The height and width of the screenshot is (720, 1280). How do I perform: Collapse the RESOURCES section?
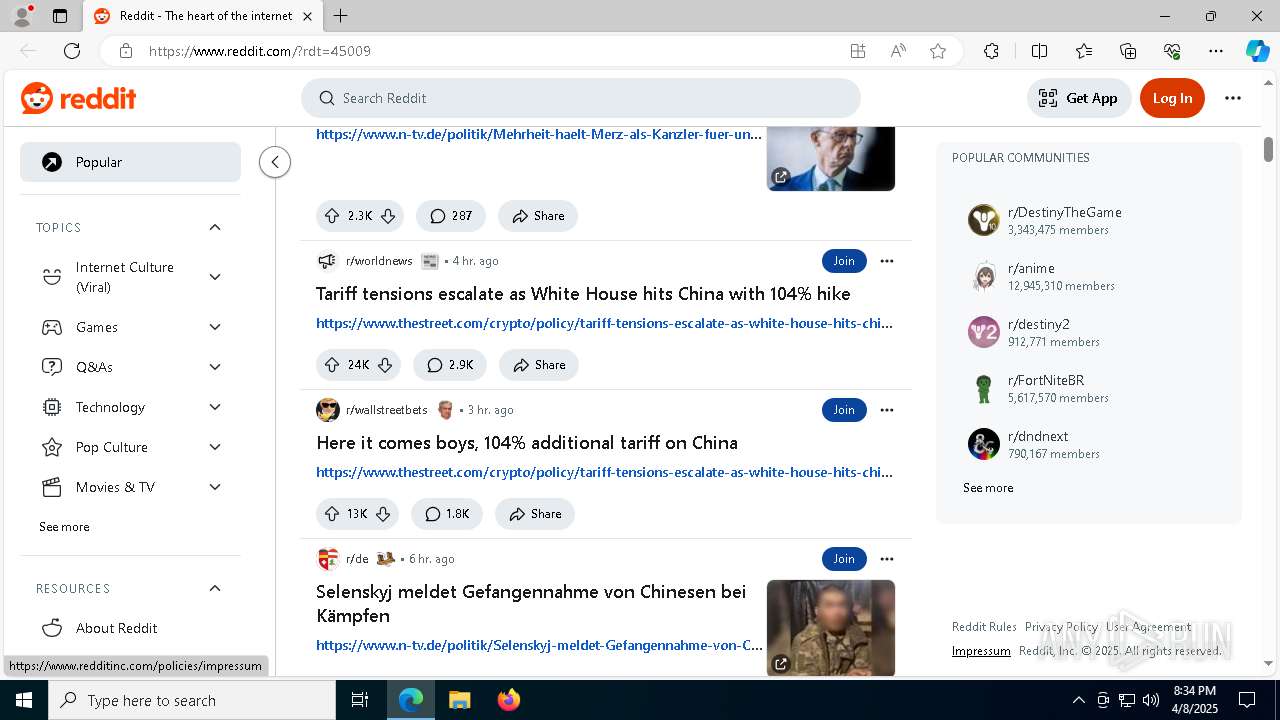click(x=215, y=589)
